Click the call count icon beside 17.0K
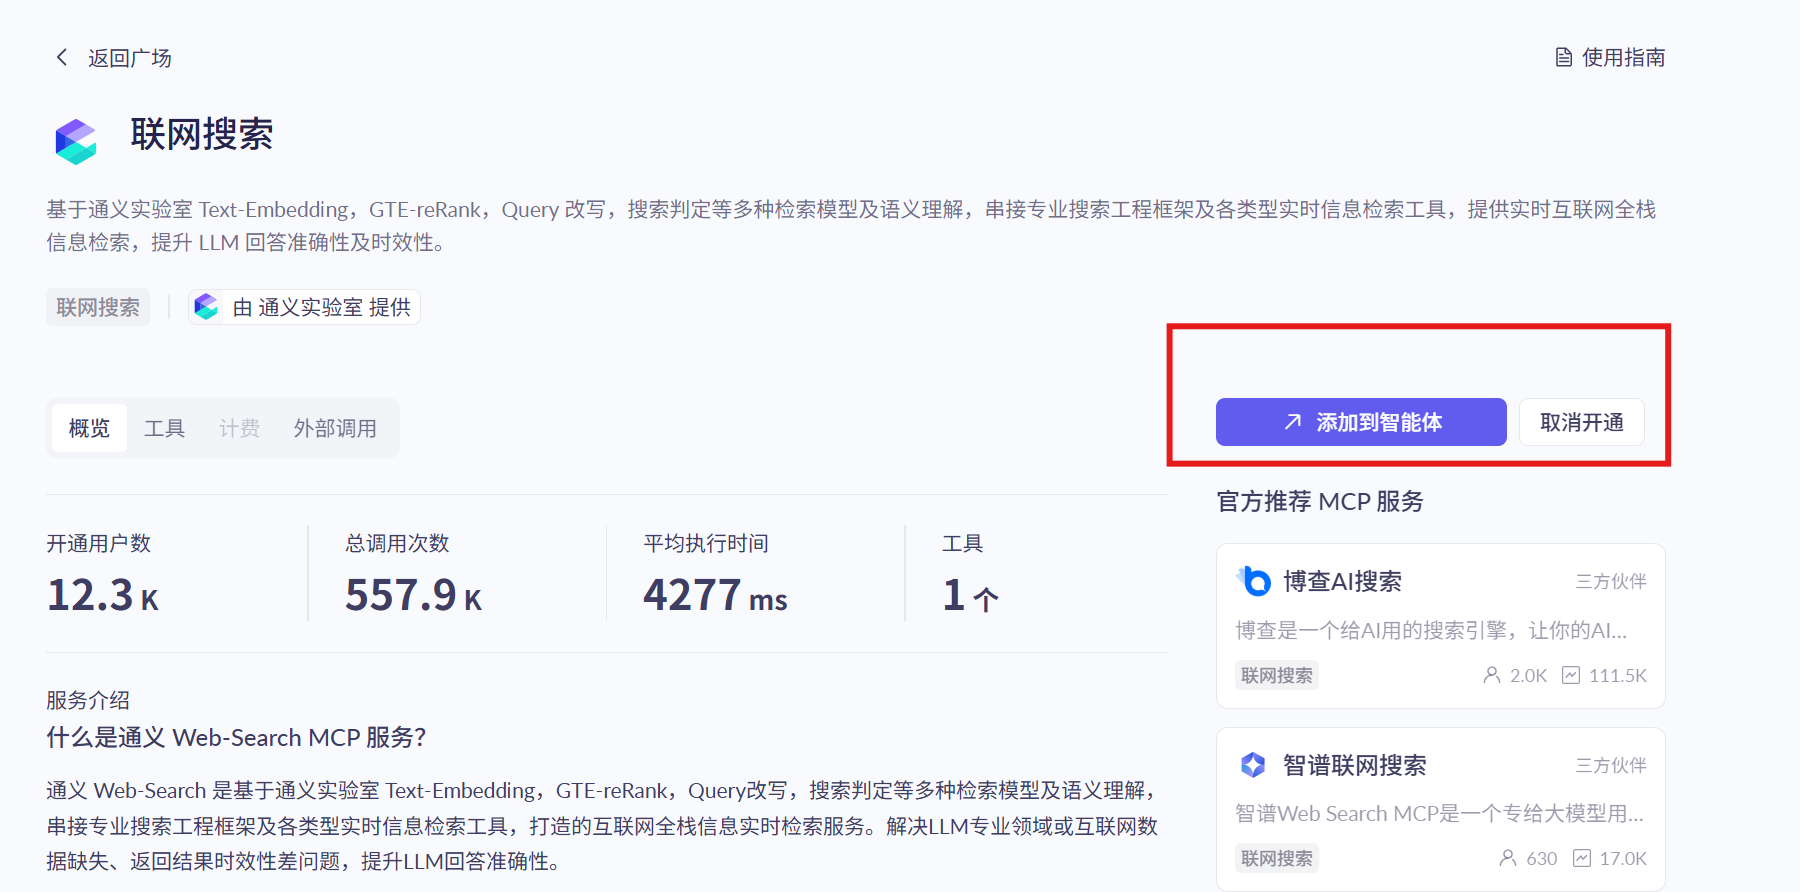1800x892 pixels. click(1582, 858)
